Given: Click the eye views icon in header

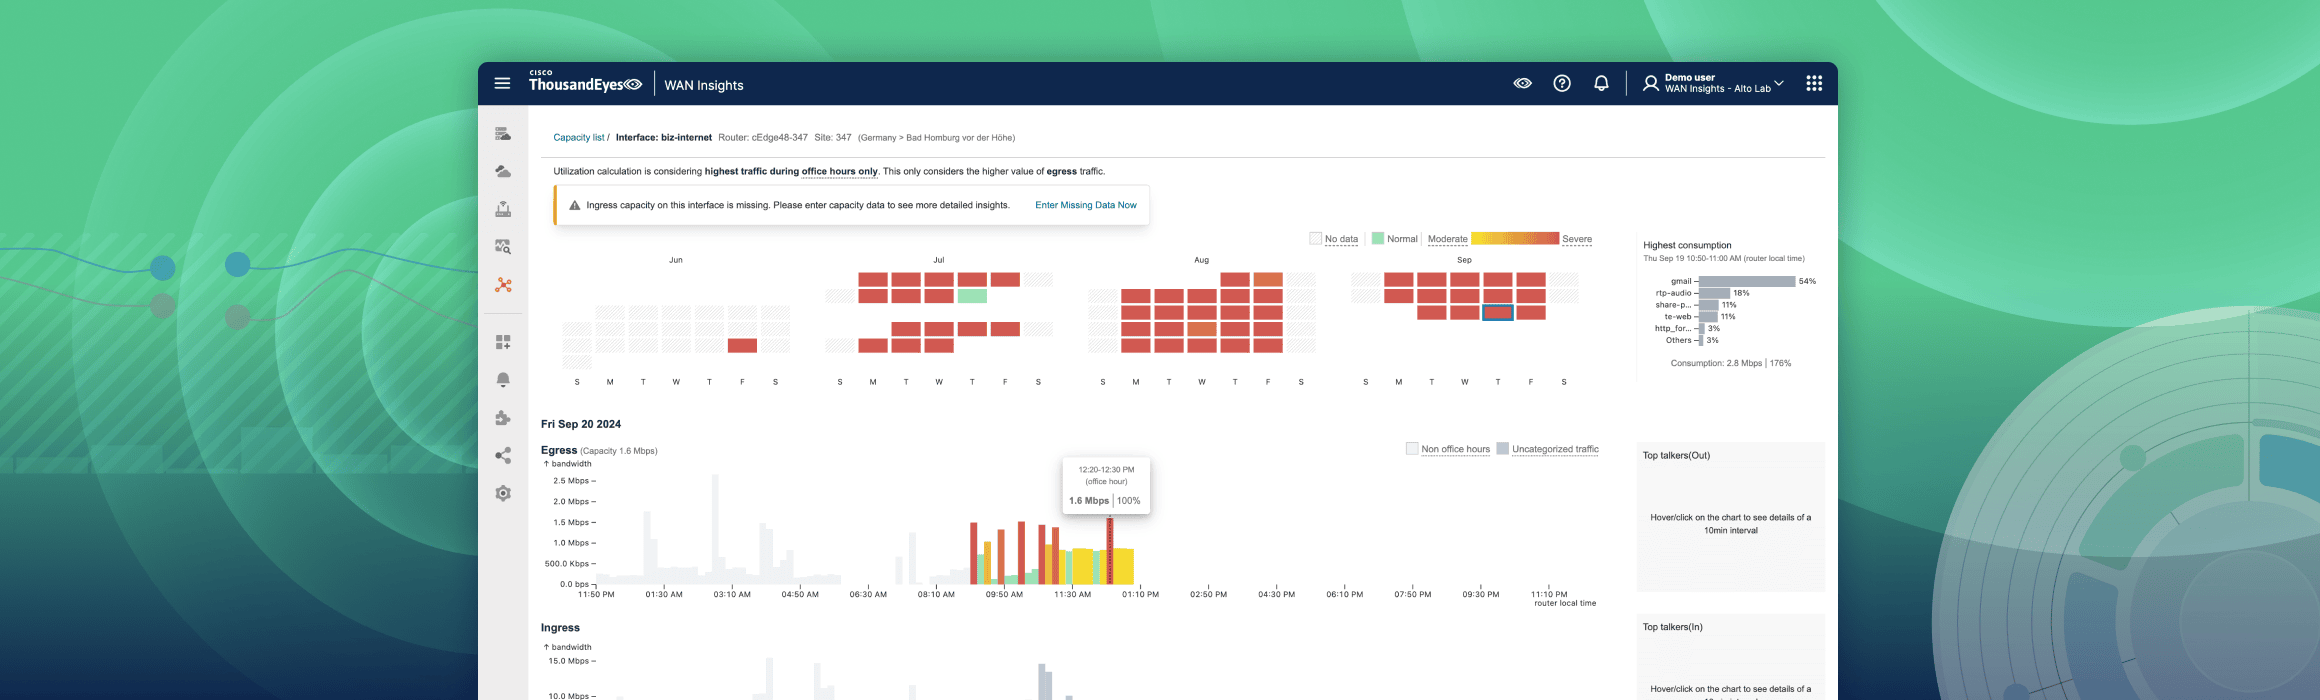Looking at the screenshot, I should (1522, 84).
